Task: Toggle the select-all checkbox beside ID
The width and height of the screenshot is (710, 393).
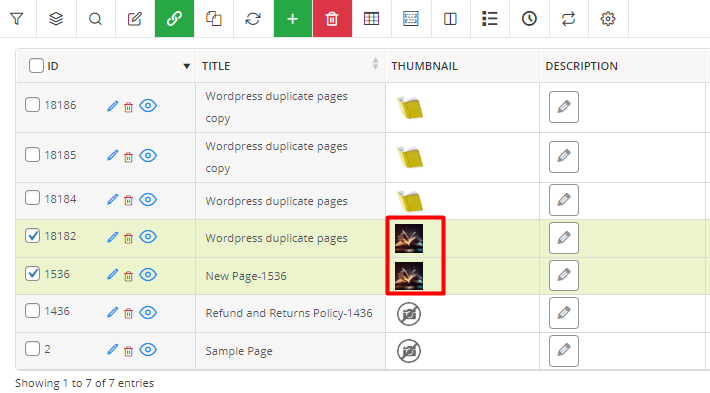Action: pyautogui.click(x=36, y=66)
